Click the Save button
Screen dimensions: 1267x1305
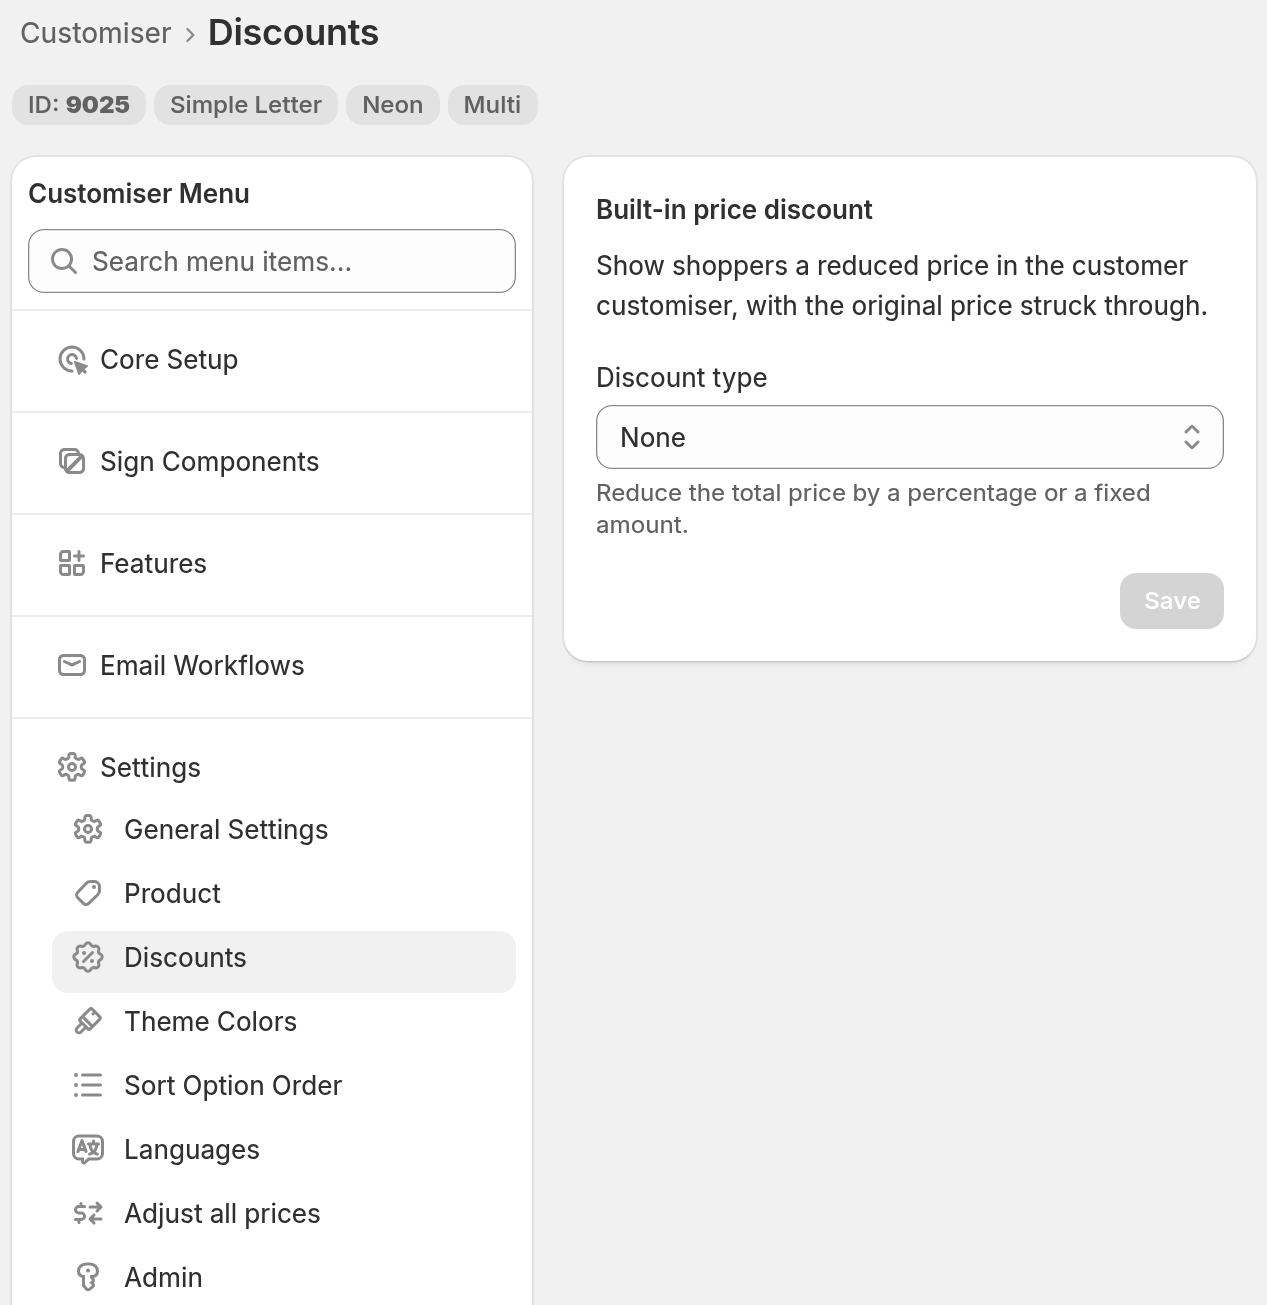1171,601
